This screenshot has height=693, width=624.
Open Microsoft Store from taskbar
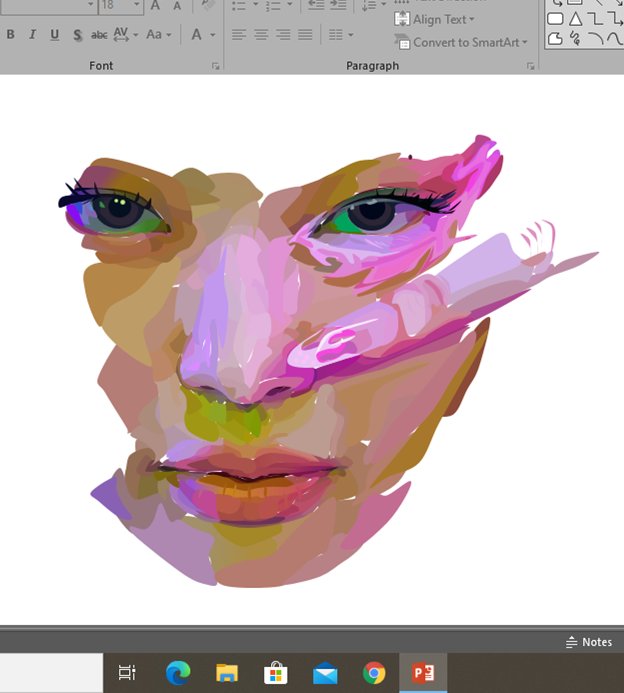pyautogui.click(x=276, y=673)
